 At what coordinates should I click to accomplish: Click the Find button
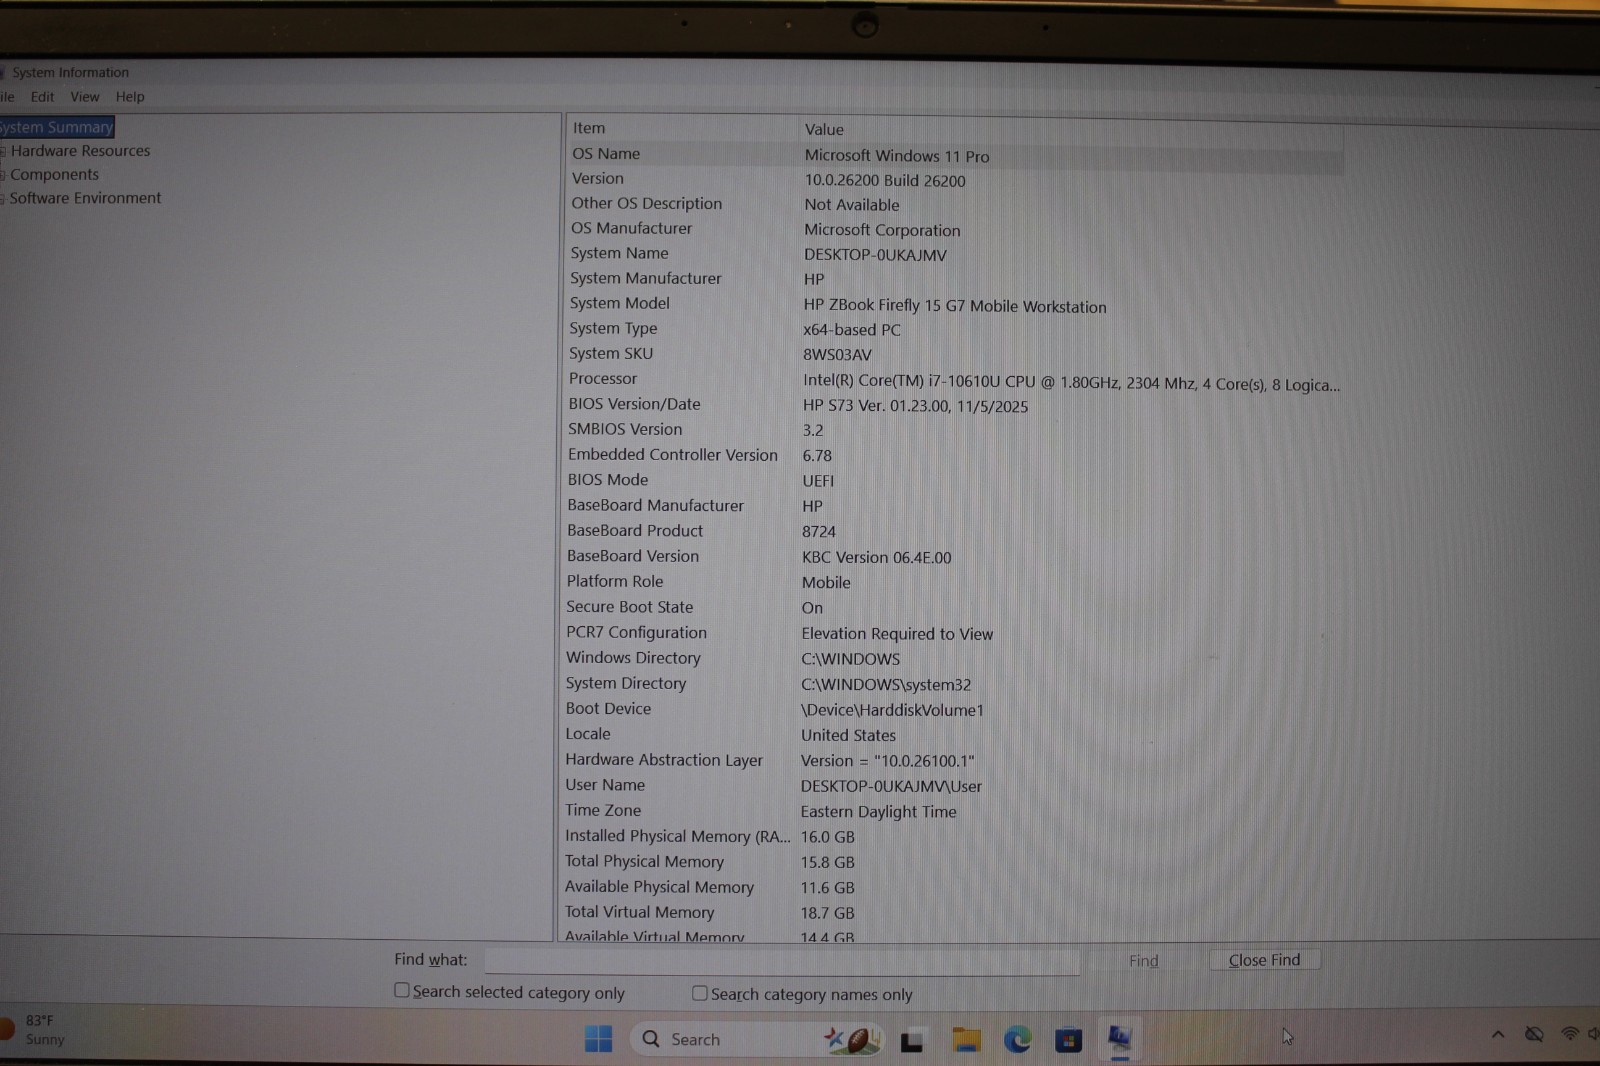pyautogui.click(x=1144, y=961)
